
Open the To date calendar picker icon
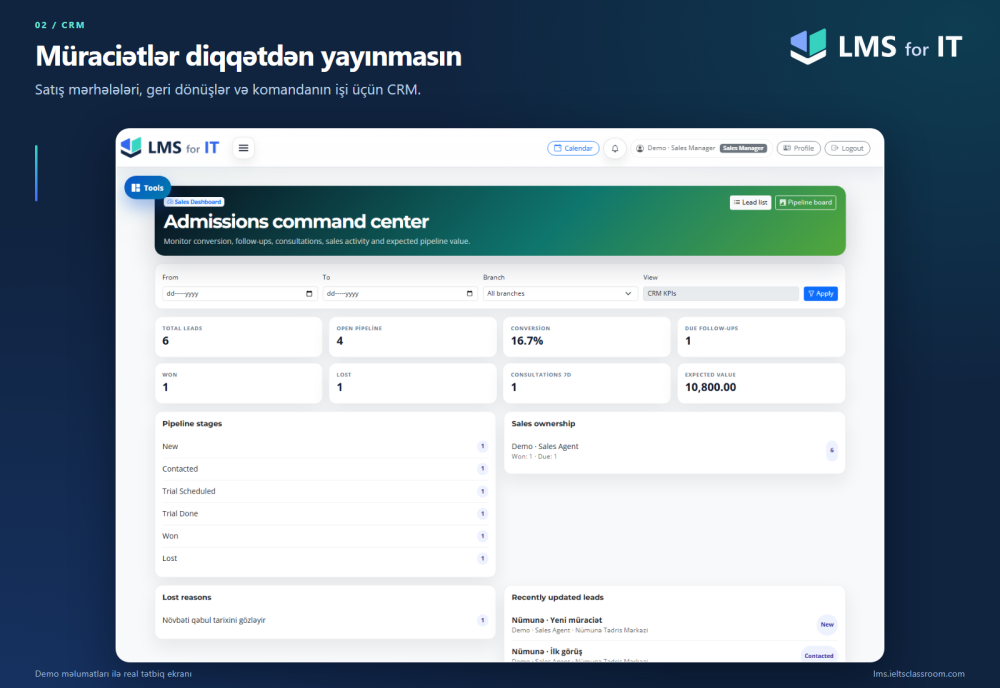click(469, 293)
